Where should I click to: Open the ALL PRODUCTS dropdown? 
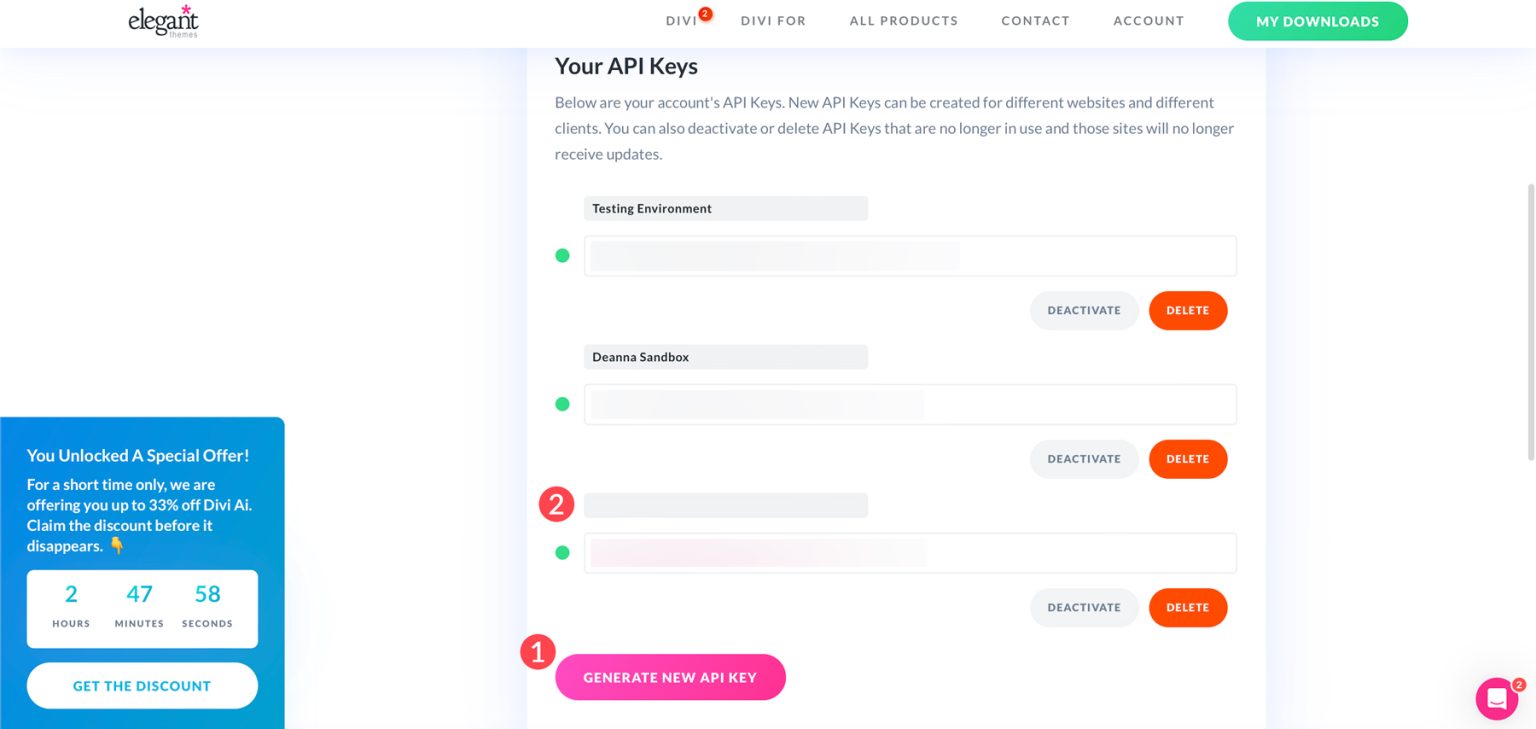coord(903,20)
